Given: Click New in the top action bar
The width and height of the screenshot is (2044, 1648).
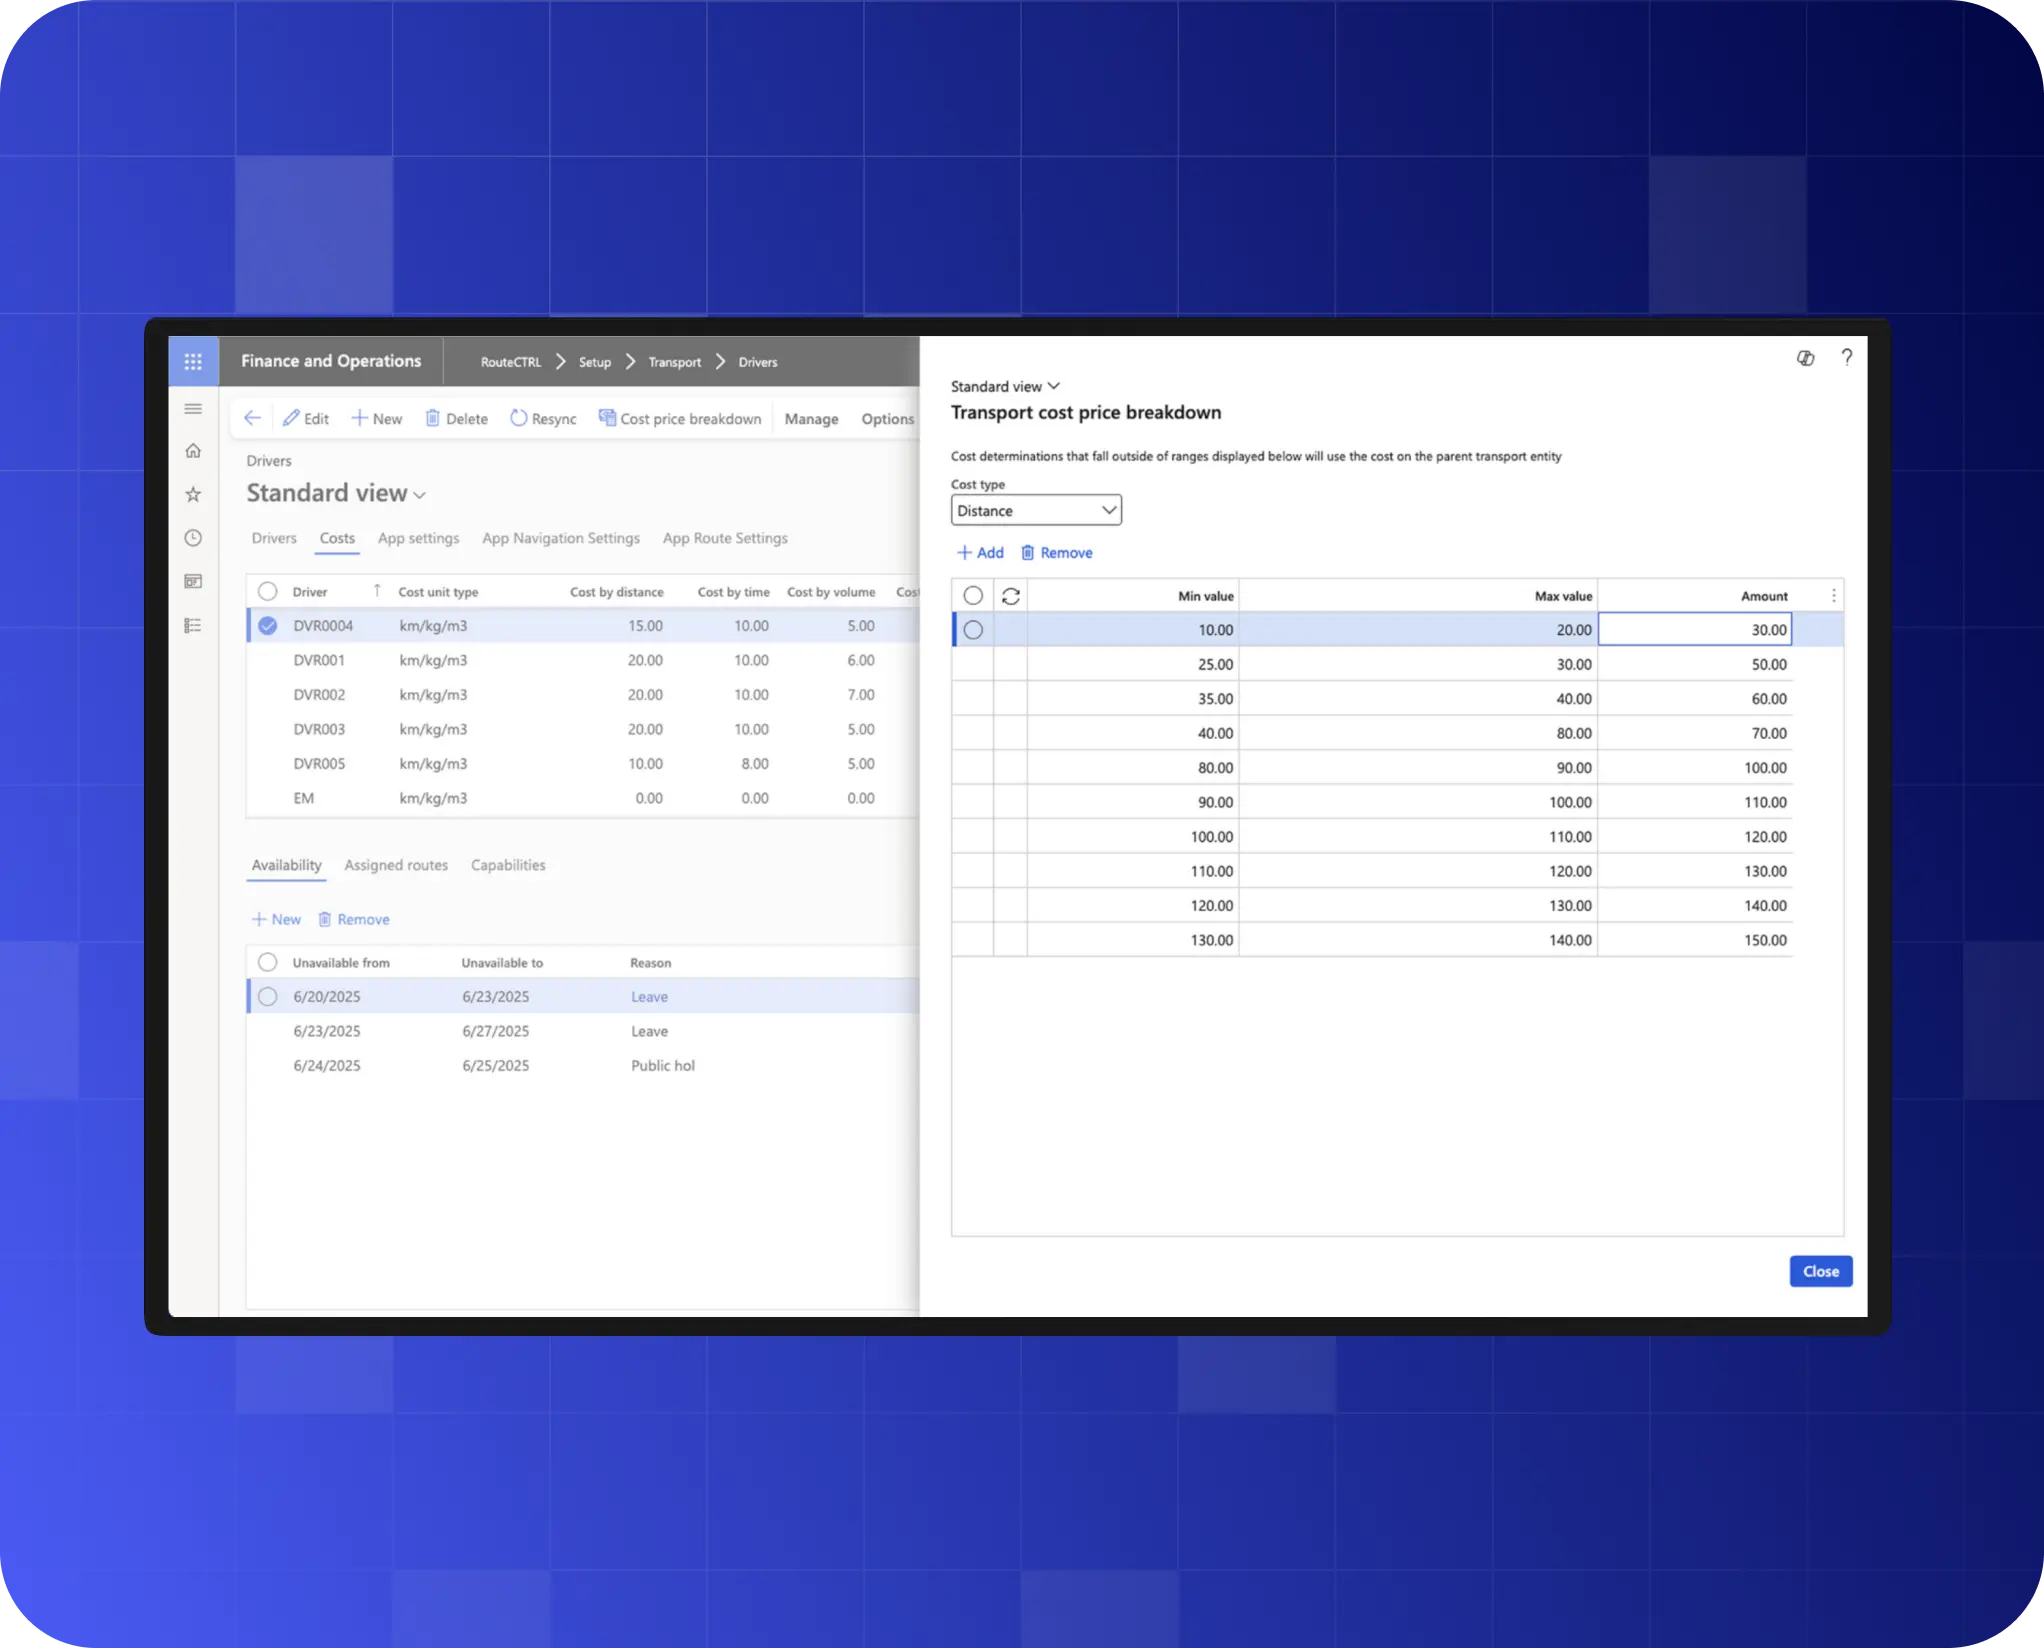Looking at the screenshot, I should pos(377,418).
